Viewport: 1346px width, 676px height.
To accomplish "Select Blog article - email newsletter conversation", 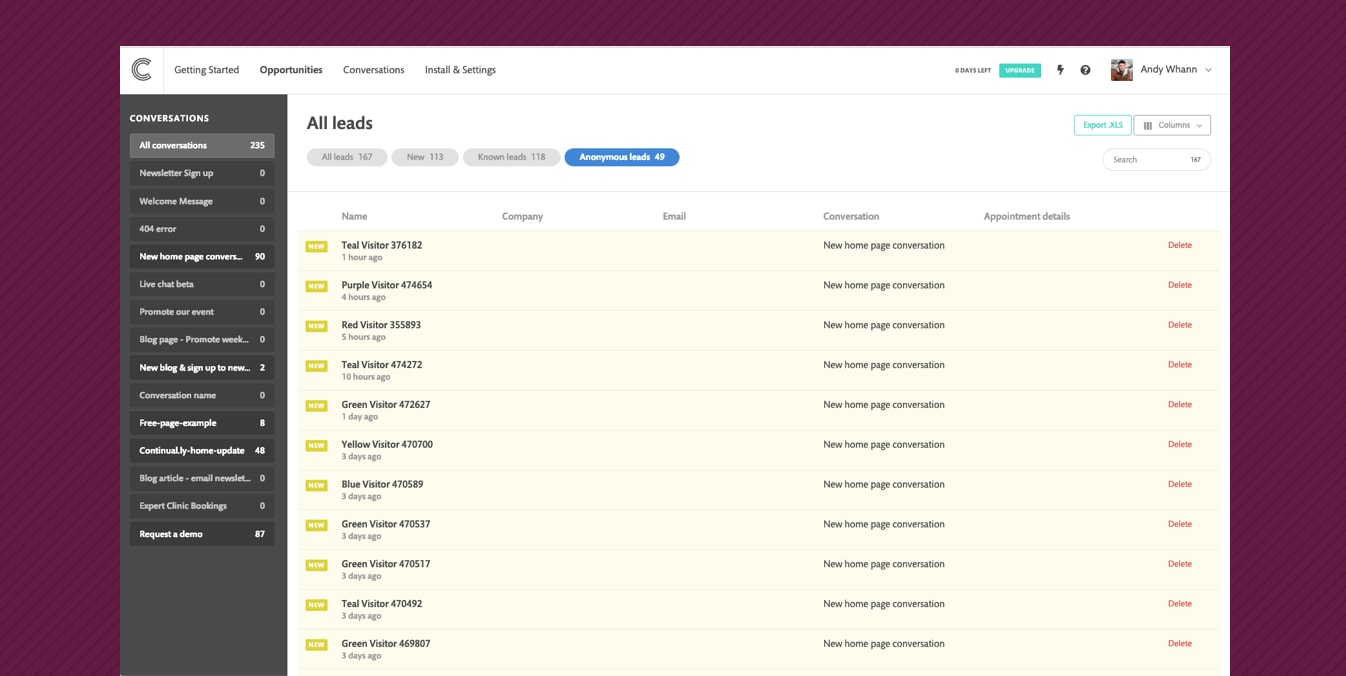I will [x=202, y=478].
